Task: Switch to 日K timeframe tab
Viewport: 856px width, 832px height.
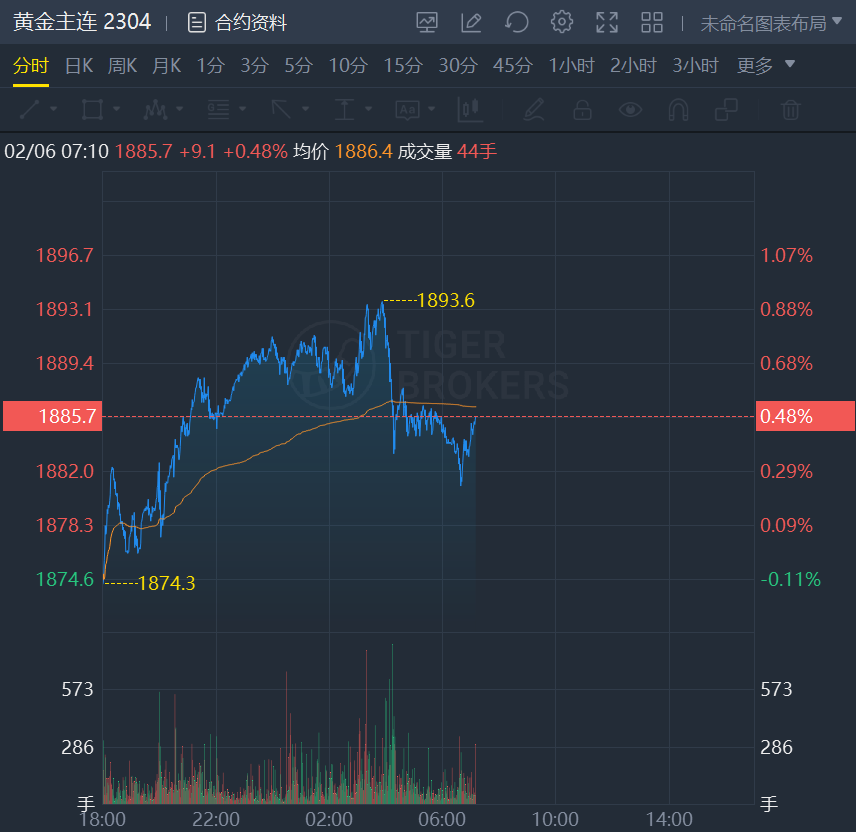Action: [x=79, y=66]
